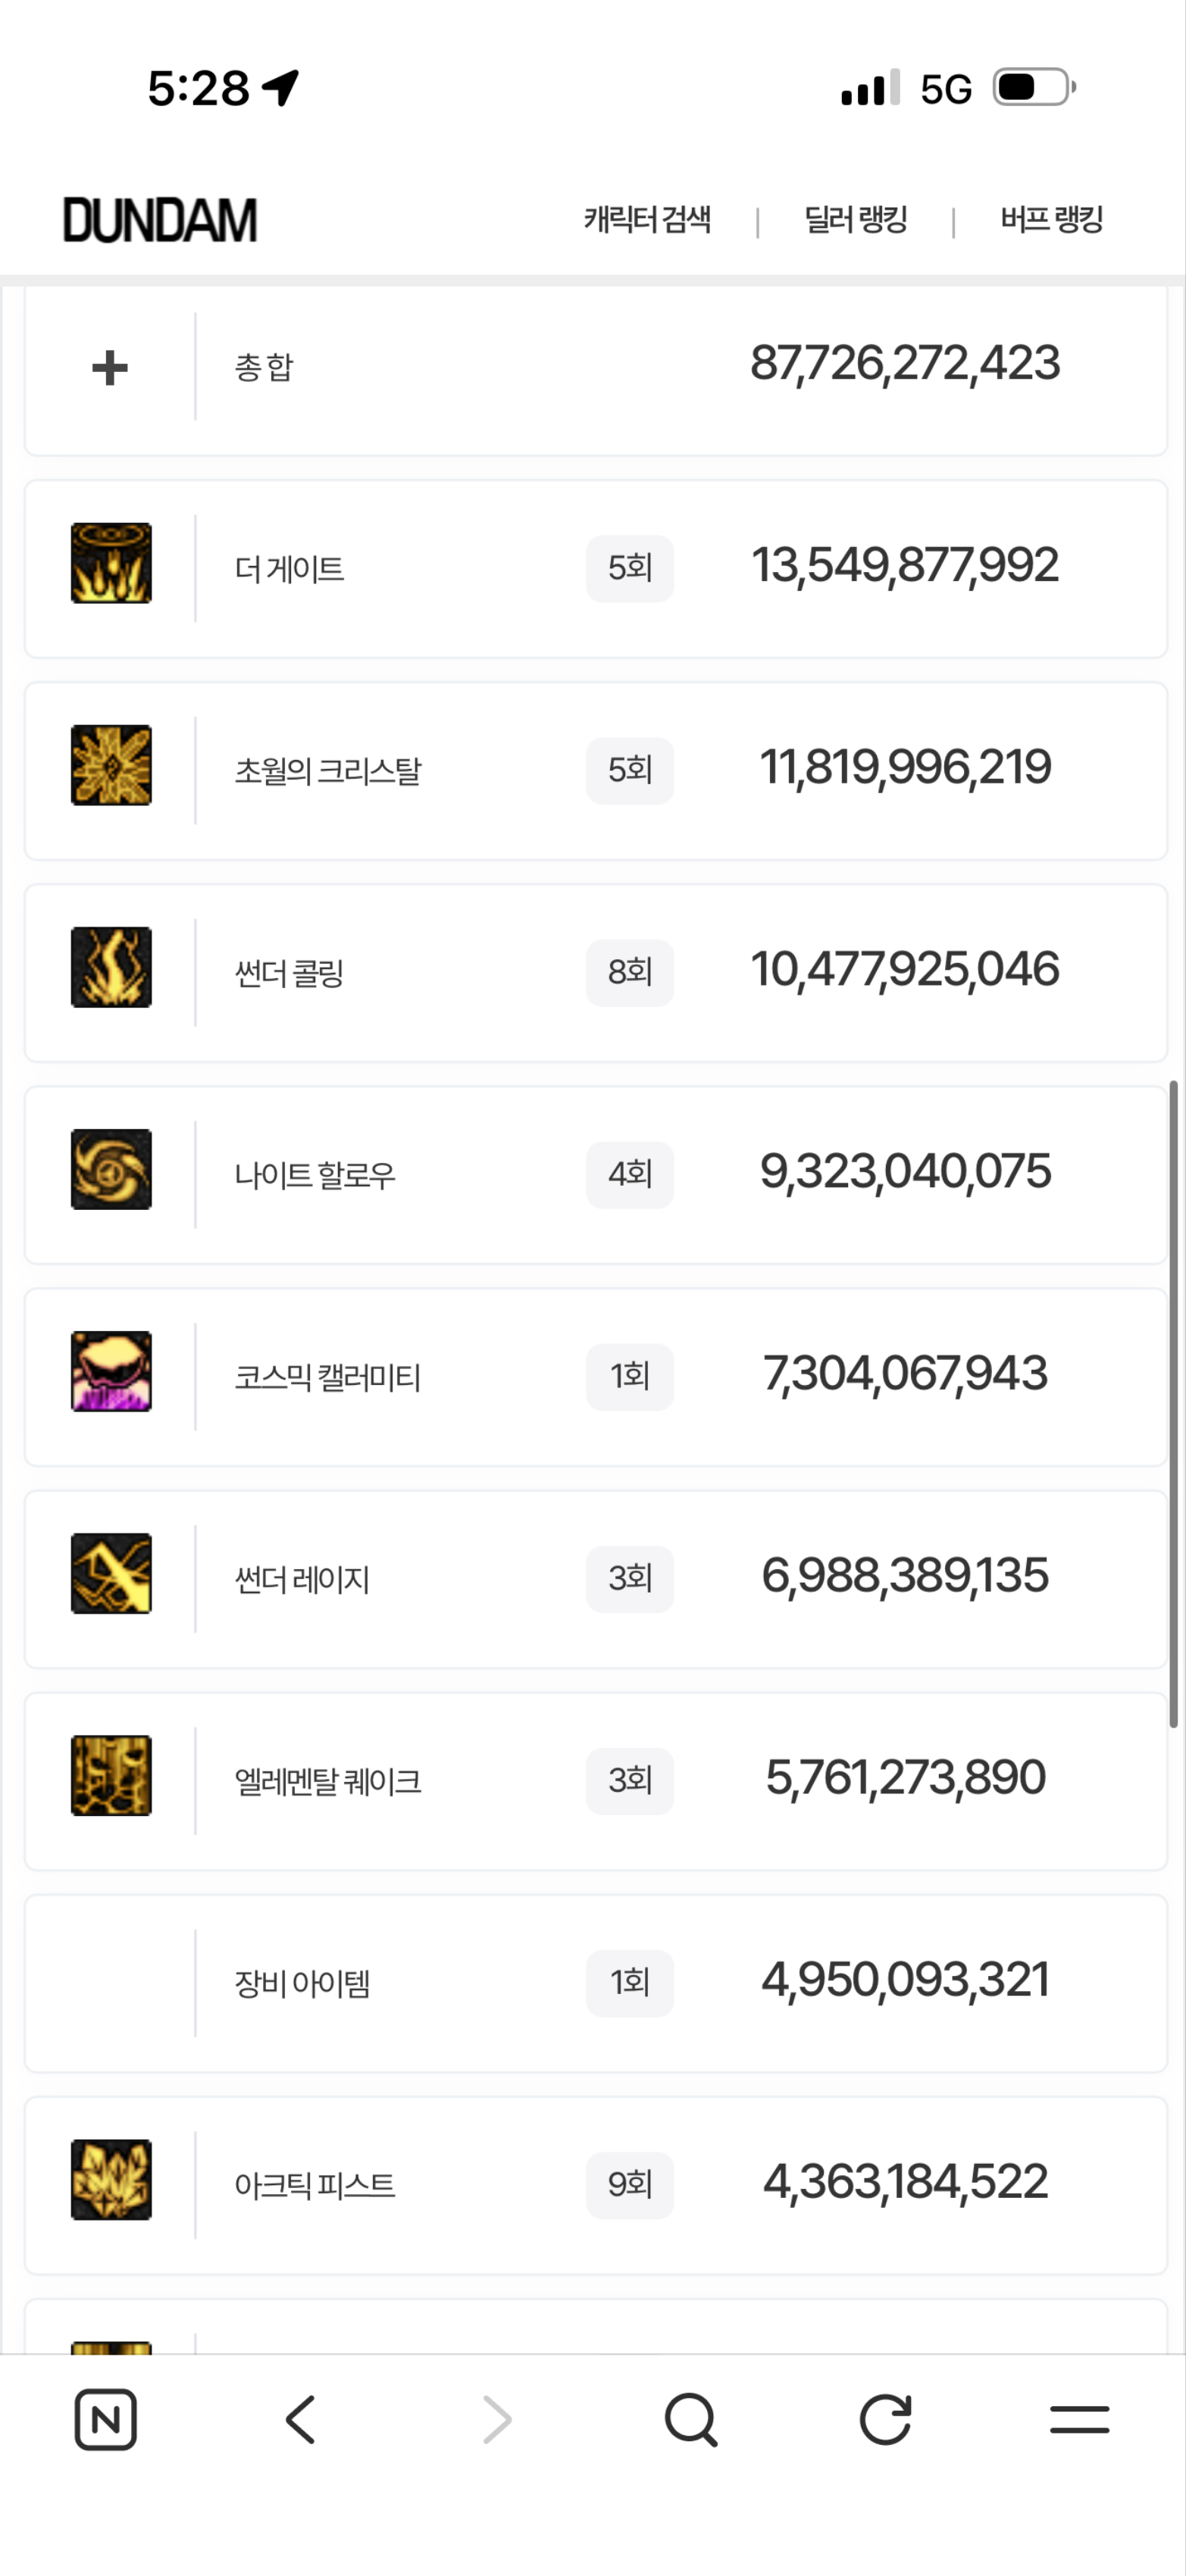Screen dimensions: 1186x2576
Task: Tap the 더 게이트 skill icon
Action: [x=111, y=563]
